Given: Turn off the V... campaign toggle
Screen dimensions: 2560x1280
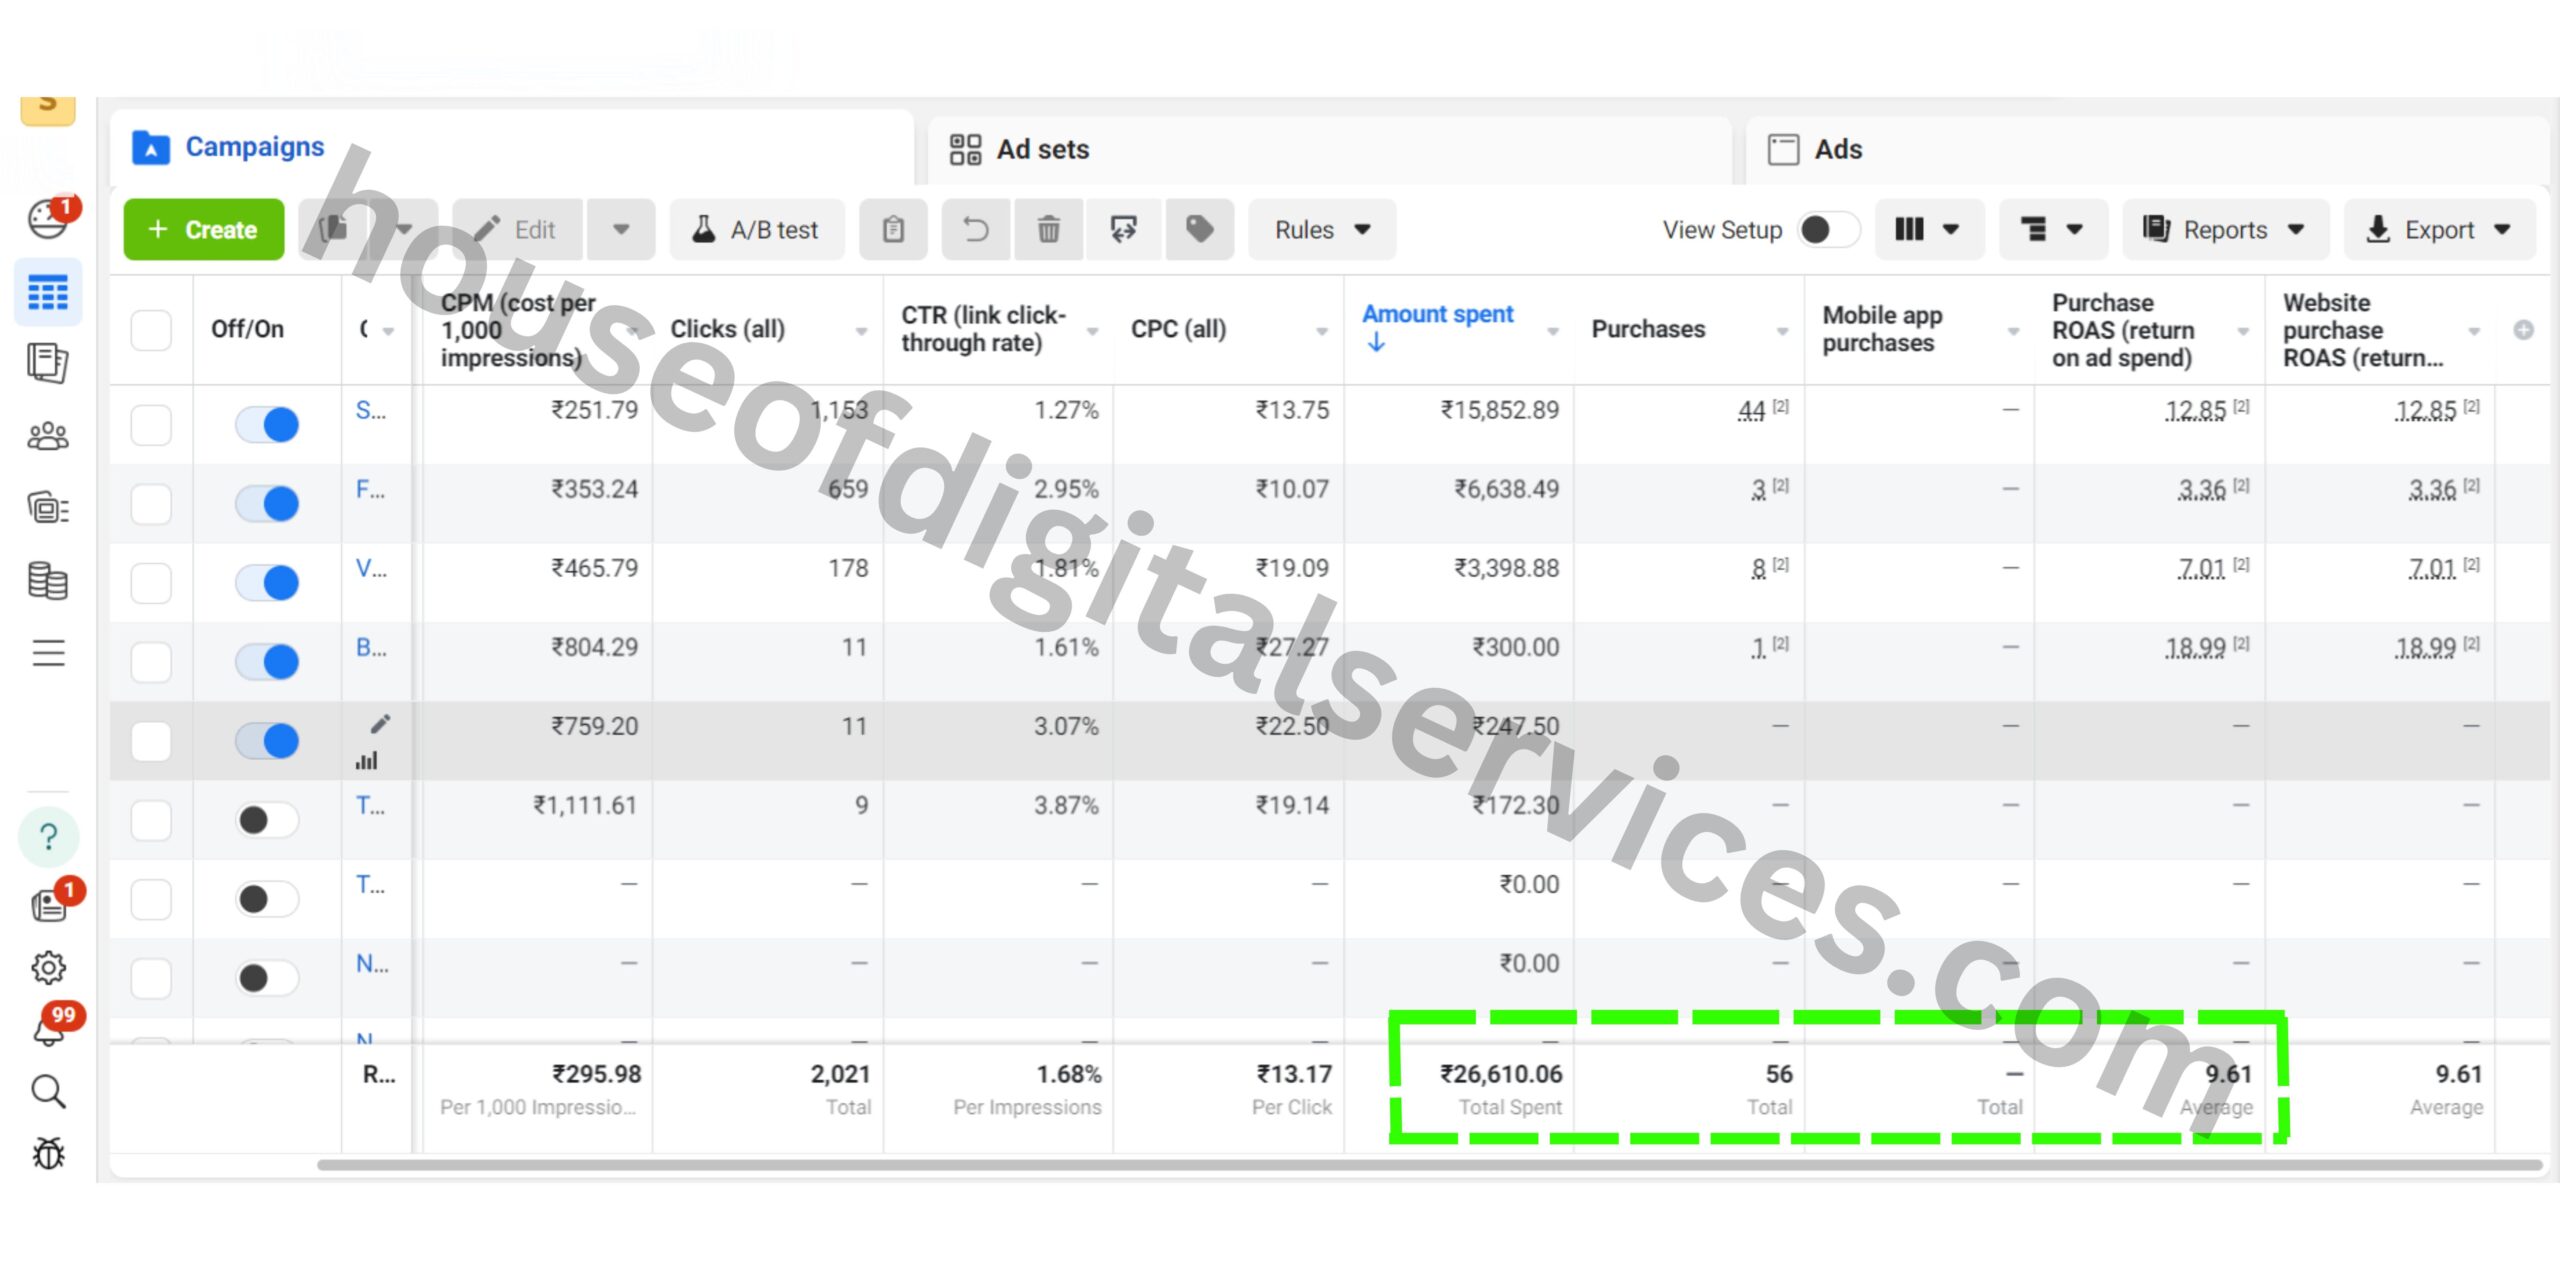Looking at the screenshot, I should coord(267,582).
